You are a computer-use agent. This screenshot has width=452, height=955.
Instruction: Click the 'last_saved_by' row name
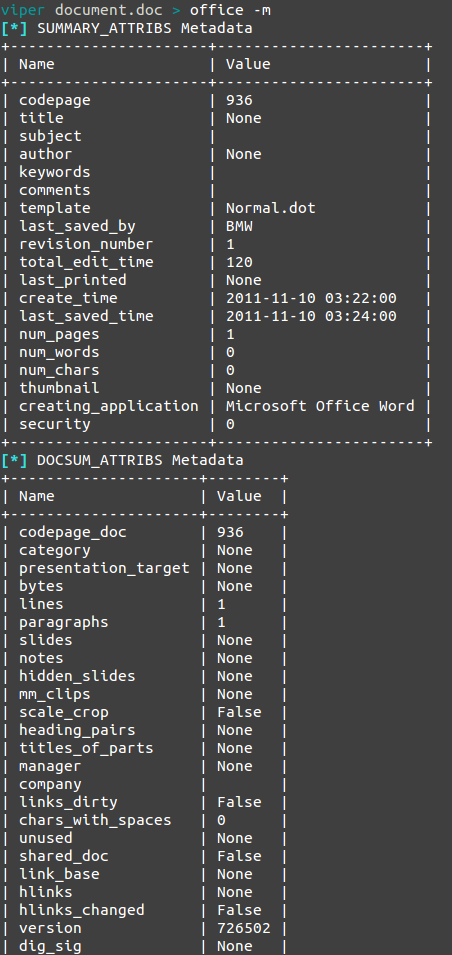tap(77, 227)
